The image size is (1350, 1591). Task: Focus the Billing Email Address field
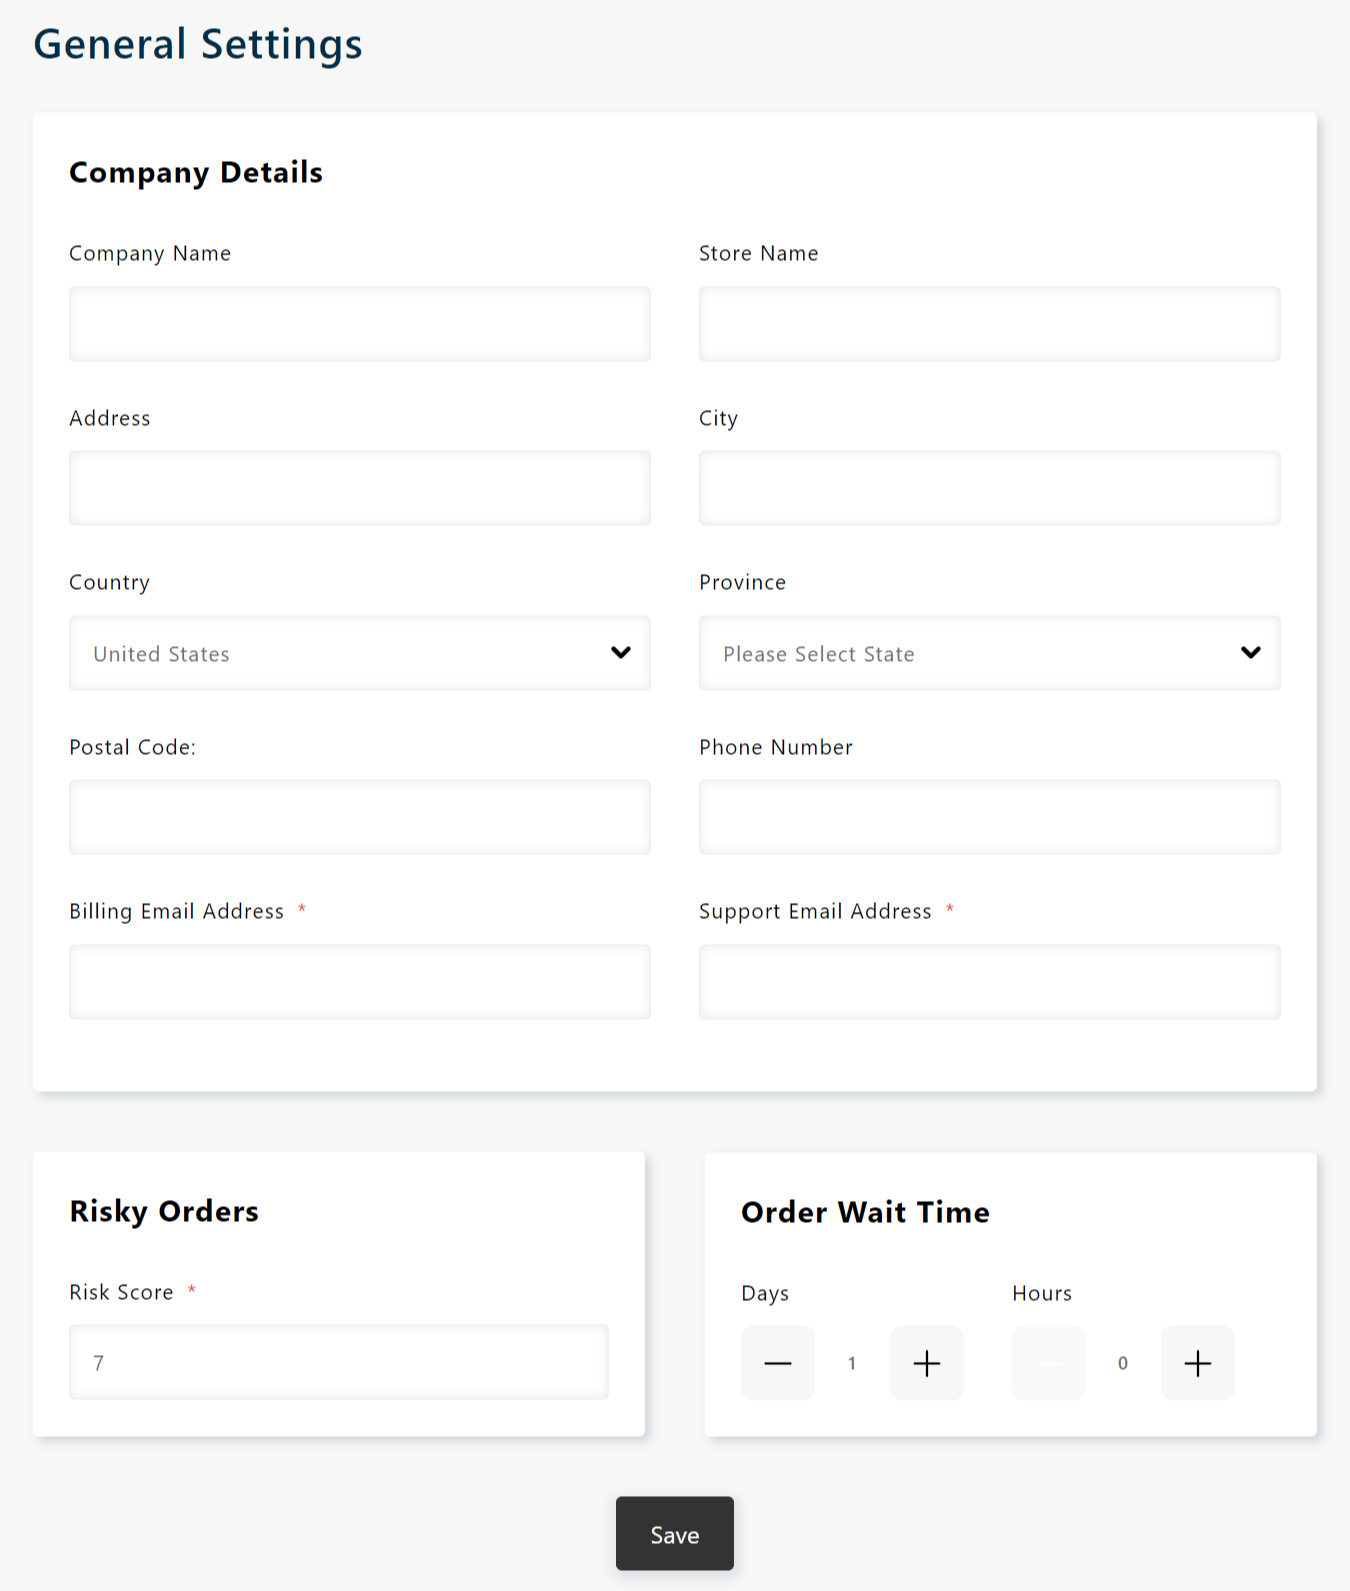point(360,982)
